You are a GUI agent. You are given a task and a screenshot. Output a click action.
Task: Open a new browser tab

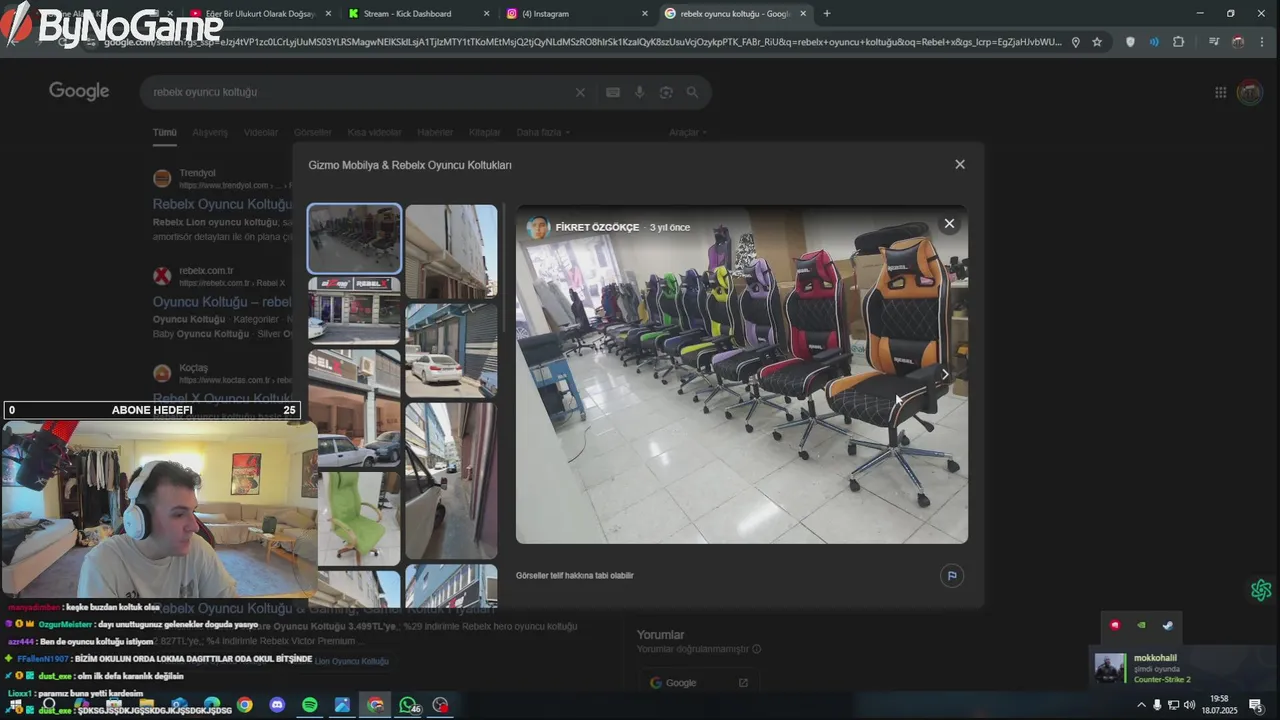(x=827, y=14)
